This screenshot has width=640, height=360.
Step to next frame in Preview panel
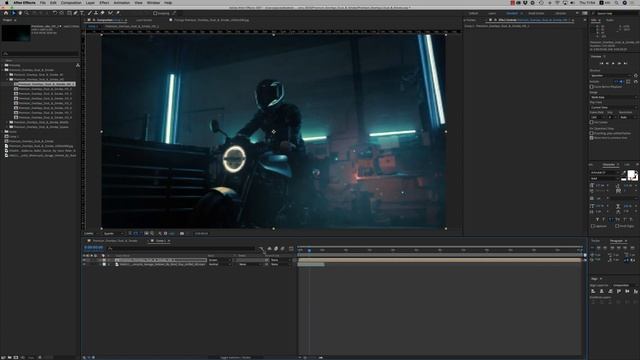pos(619,63)
